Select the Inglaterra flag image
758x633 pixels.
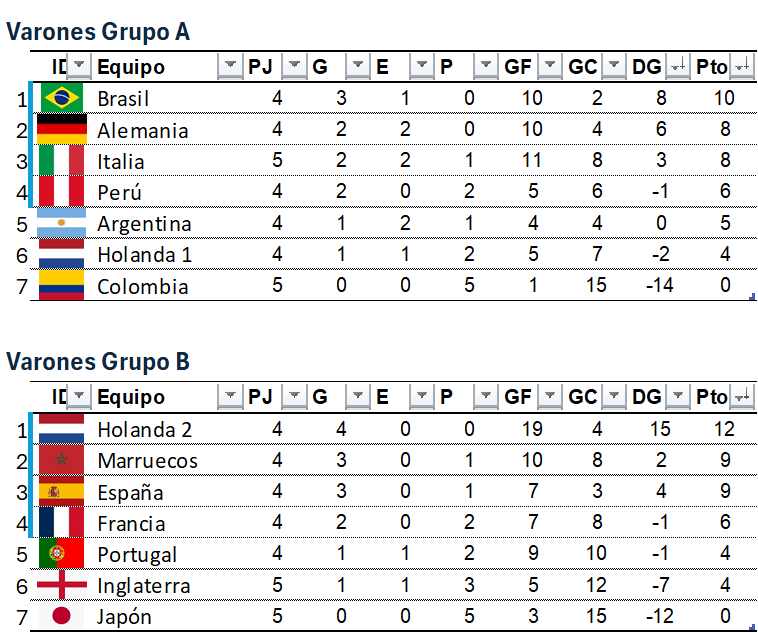pyautogui.click(x=62, y=585)
